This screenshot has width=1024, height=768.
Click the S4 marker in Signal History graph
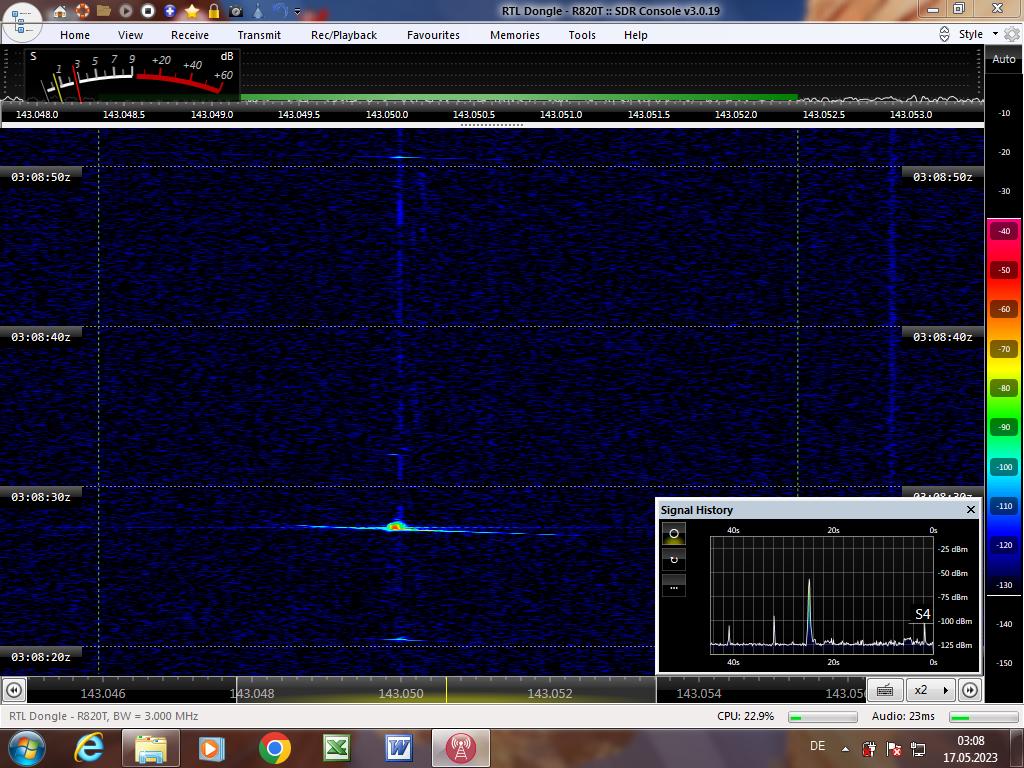click(922, 615)
